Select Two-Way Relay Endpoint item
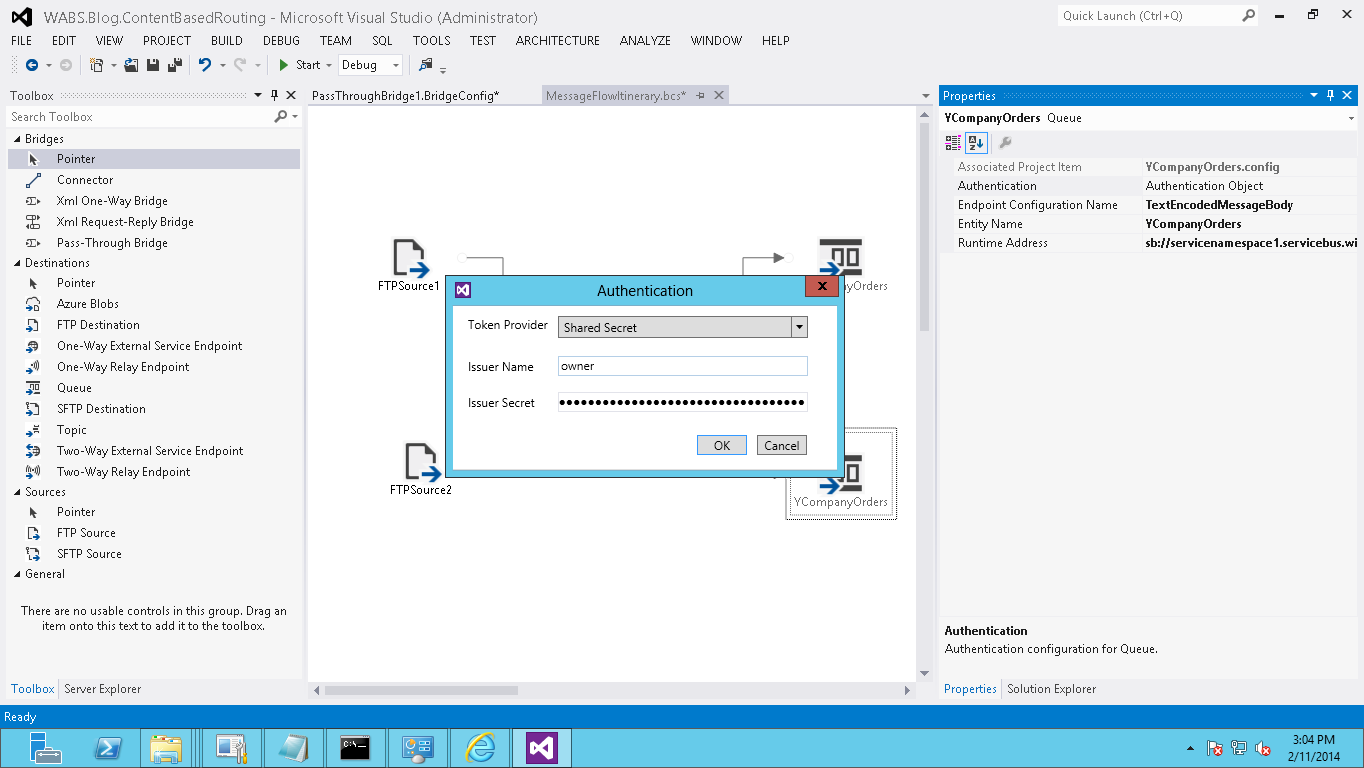Viewport: 1364px width, 768px height. 123,472
